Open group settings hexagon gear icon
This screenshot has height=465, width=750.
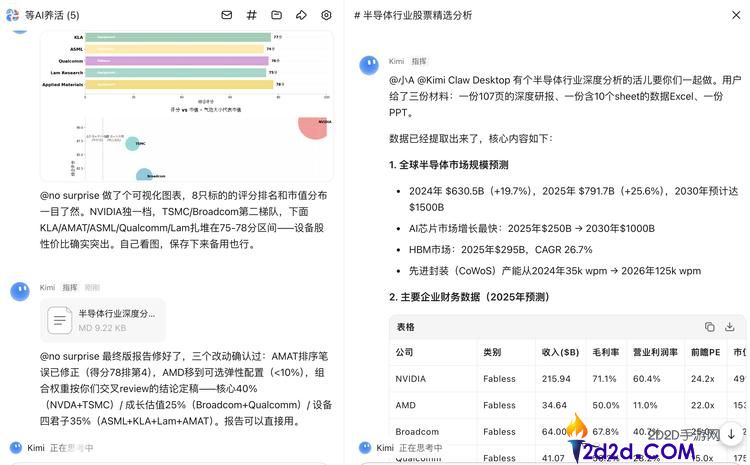pyautogui.click(x=326, y=15)
